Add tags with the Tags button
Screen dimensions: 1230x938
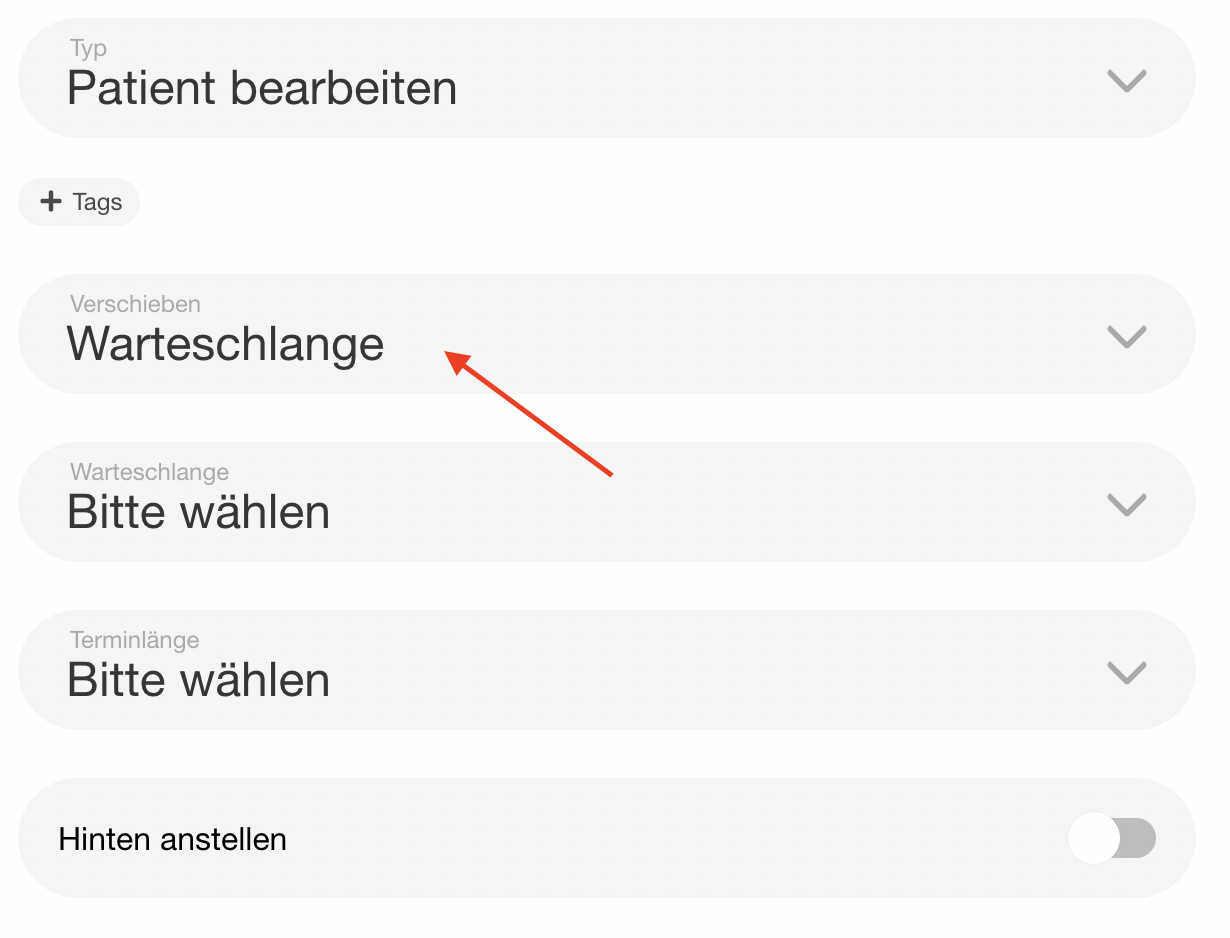click(80, 202)
